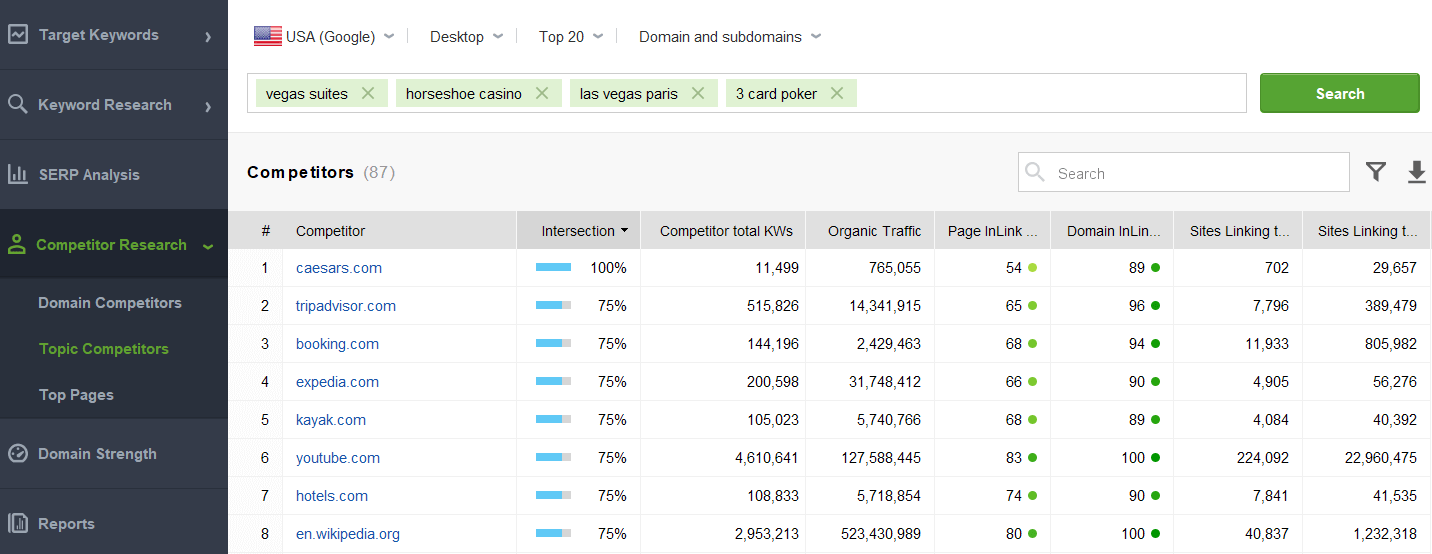Remove the 'las vegas paris' keyword tag
This screenshot has width=1432, height=554.
click(698, 93)
